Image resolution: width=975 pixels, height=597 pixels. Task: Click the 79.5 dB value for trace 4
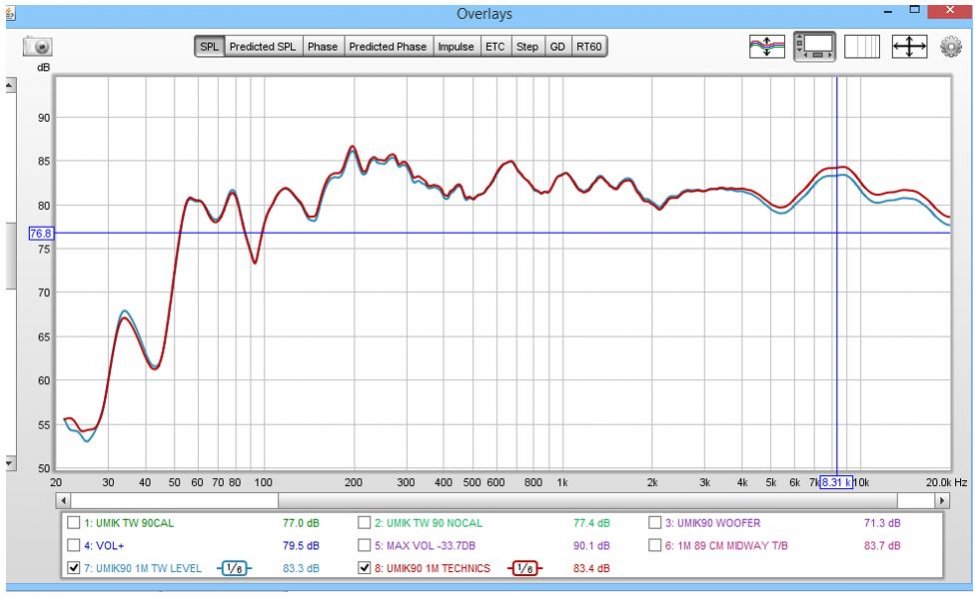[301, 545]
